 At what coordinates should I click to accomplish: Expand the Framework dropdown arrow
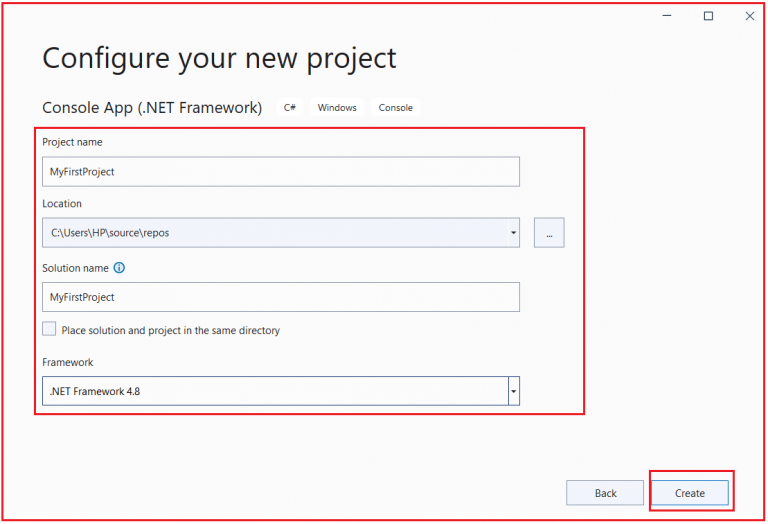[x=513, y=391]
